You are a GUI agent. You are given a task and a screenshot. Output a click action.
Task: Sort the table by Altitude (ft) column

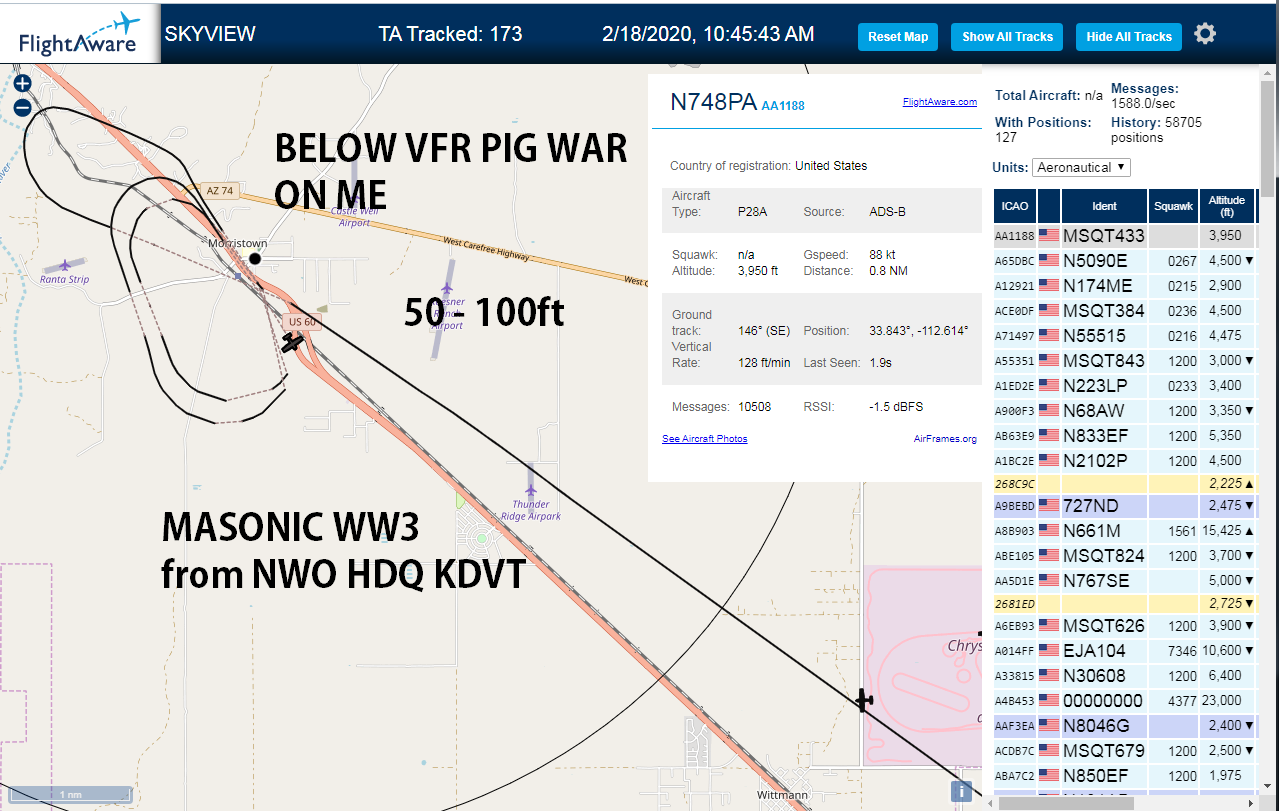click(1227, 206)
